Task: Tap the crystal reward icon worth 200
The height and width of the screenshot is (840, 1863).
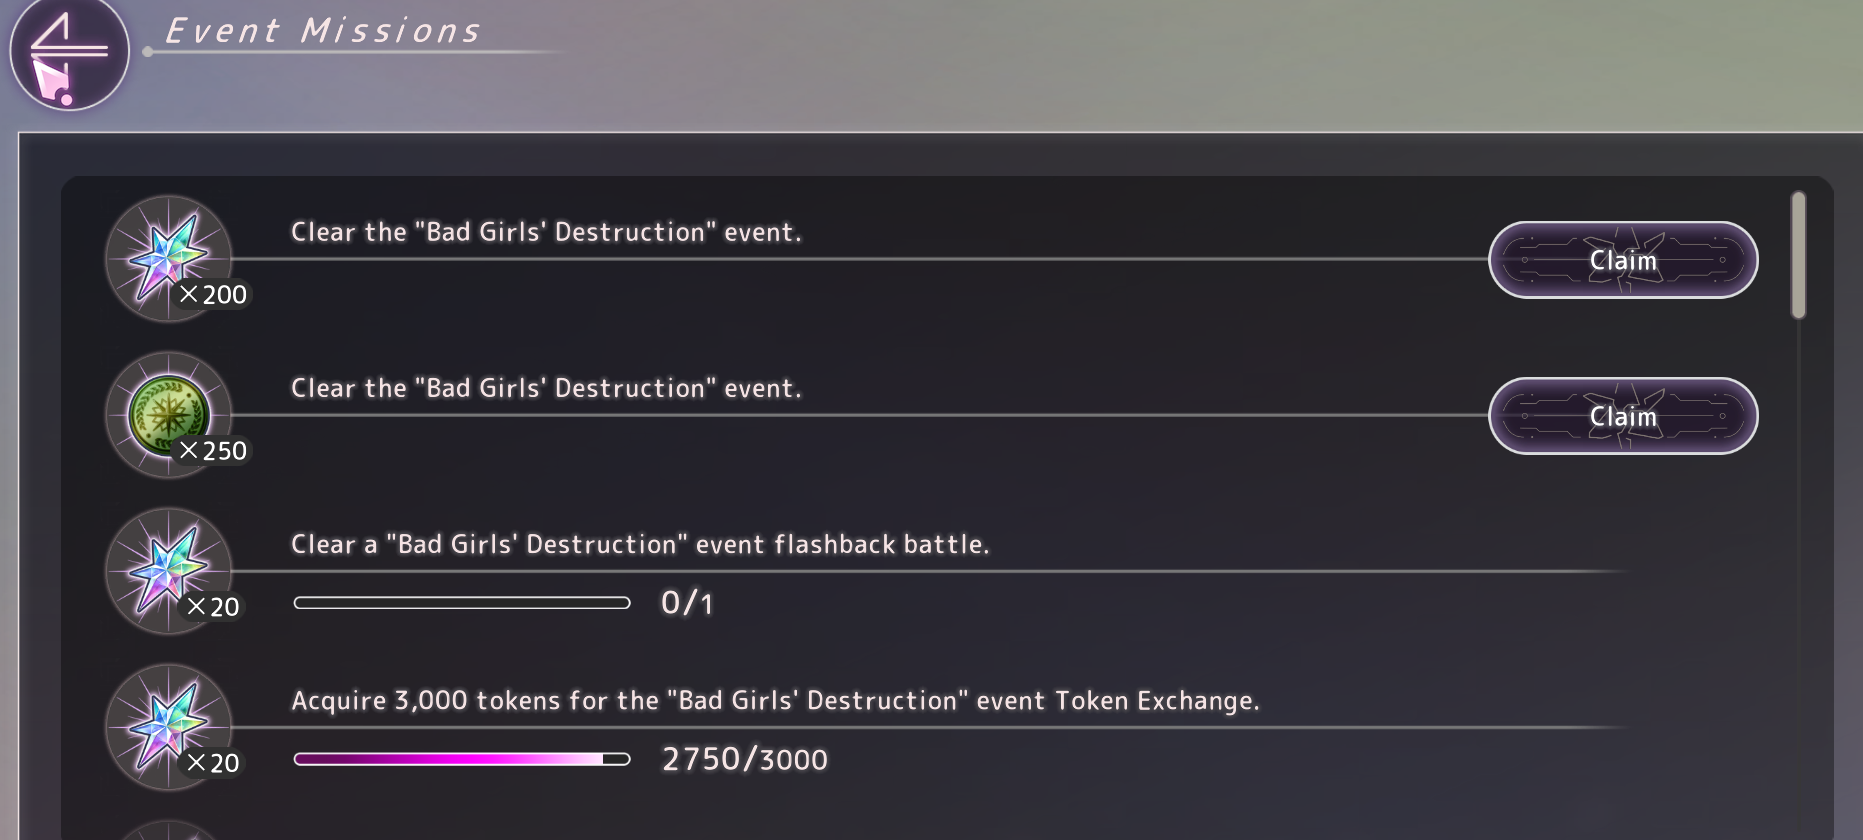Action: (x=168, y=255)
